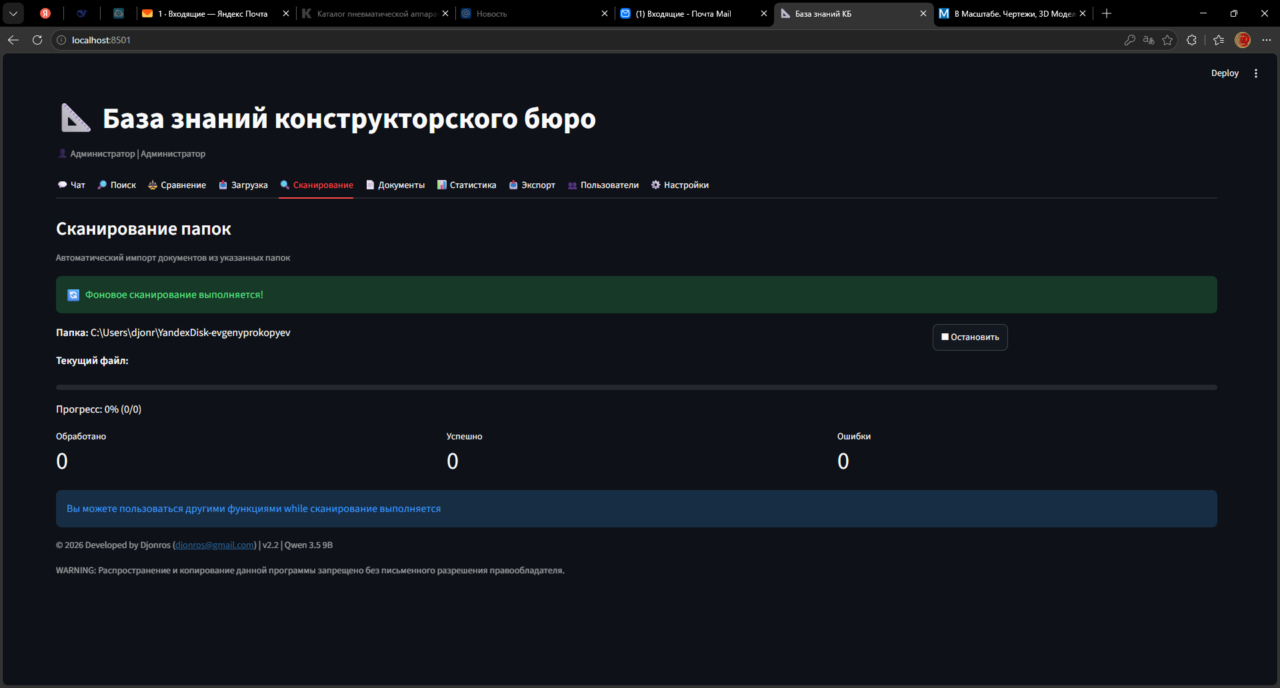Click the site info icon in address bar
1280x688 pixels.
tap(60, 40)
